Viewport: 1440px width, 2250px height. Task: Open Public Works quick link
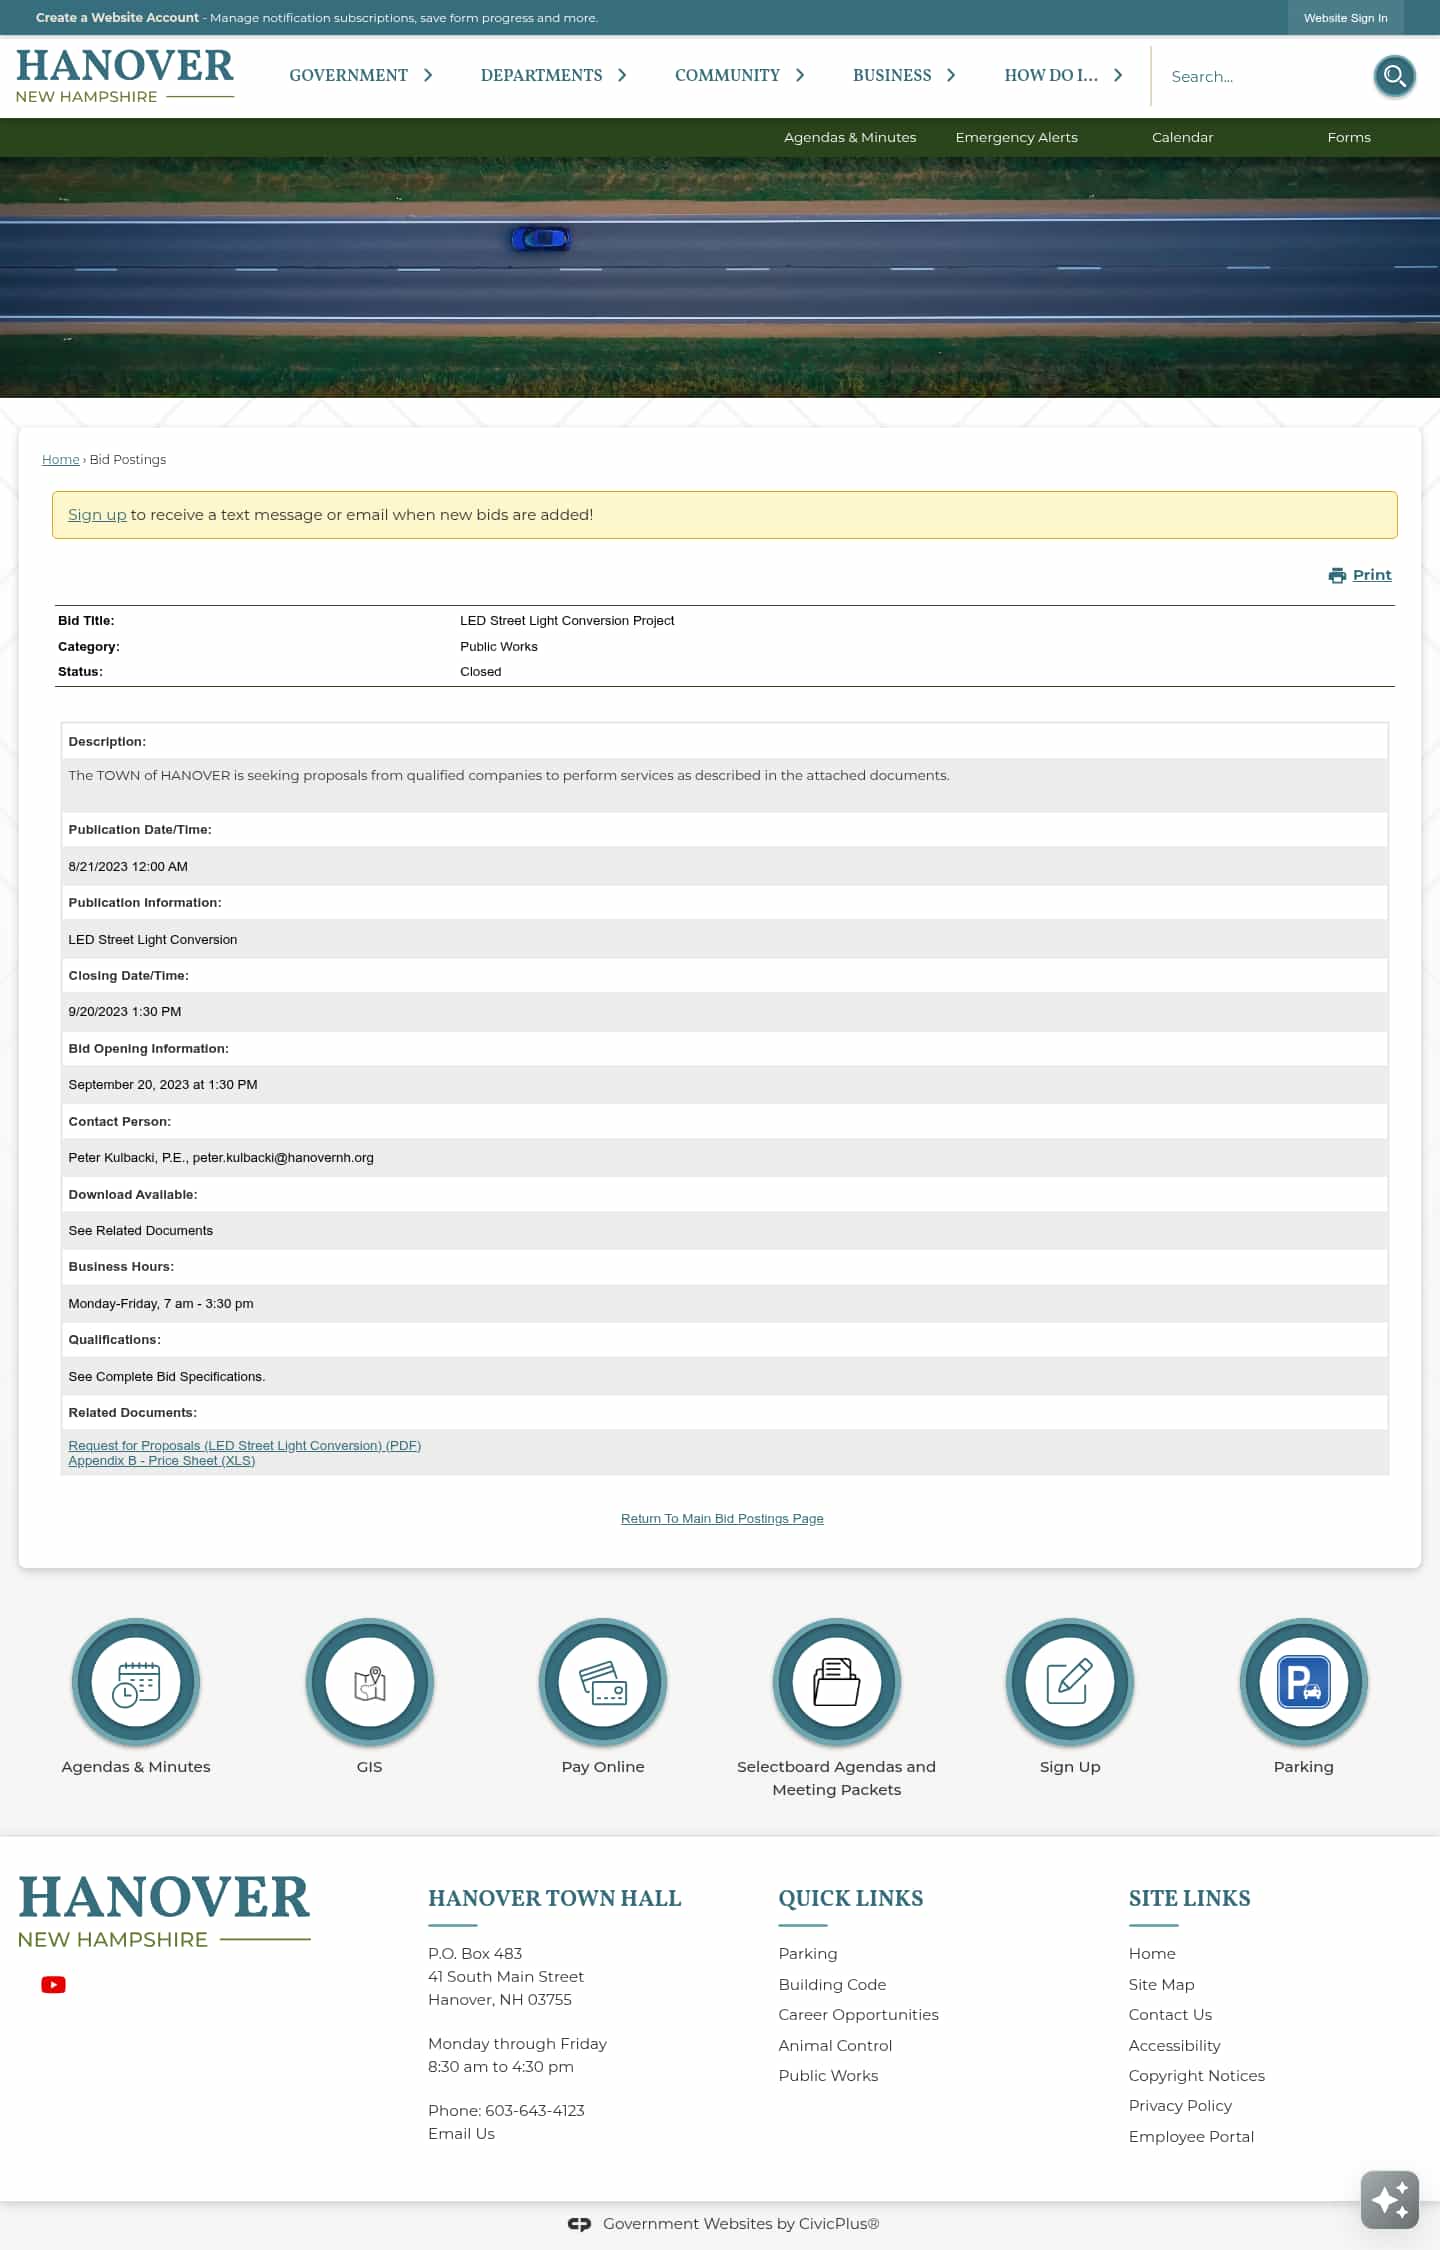(x=828, y=2075)
